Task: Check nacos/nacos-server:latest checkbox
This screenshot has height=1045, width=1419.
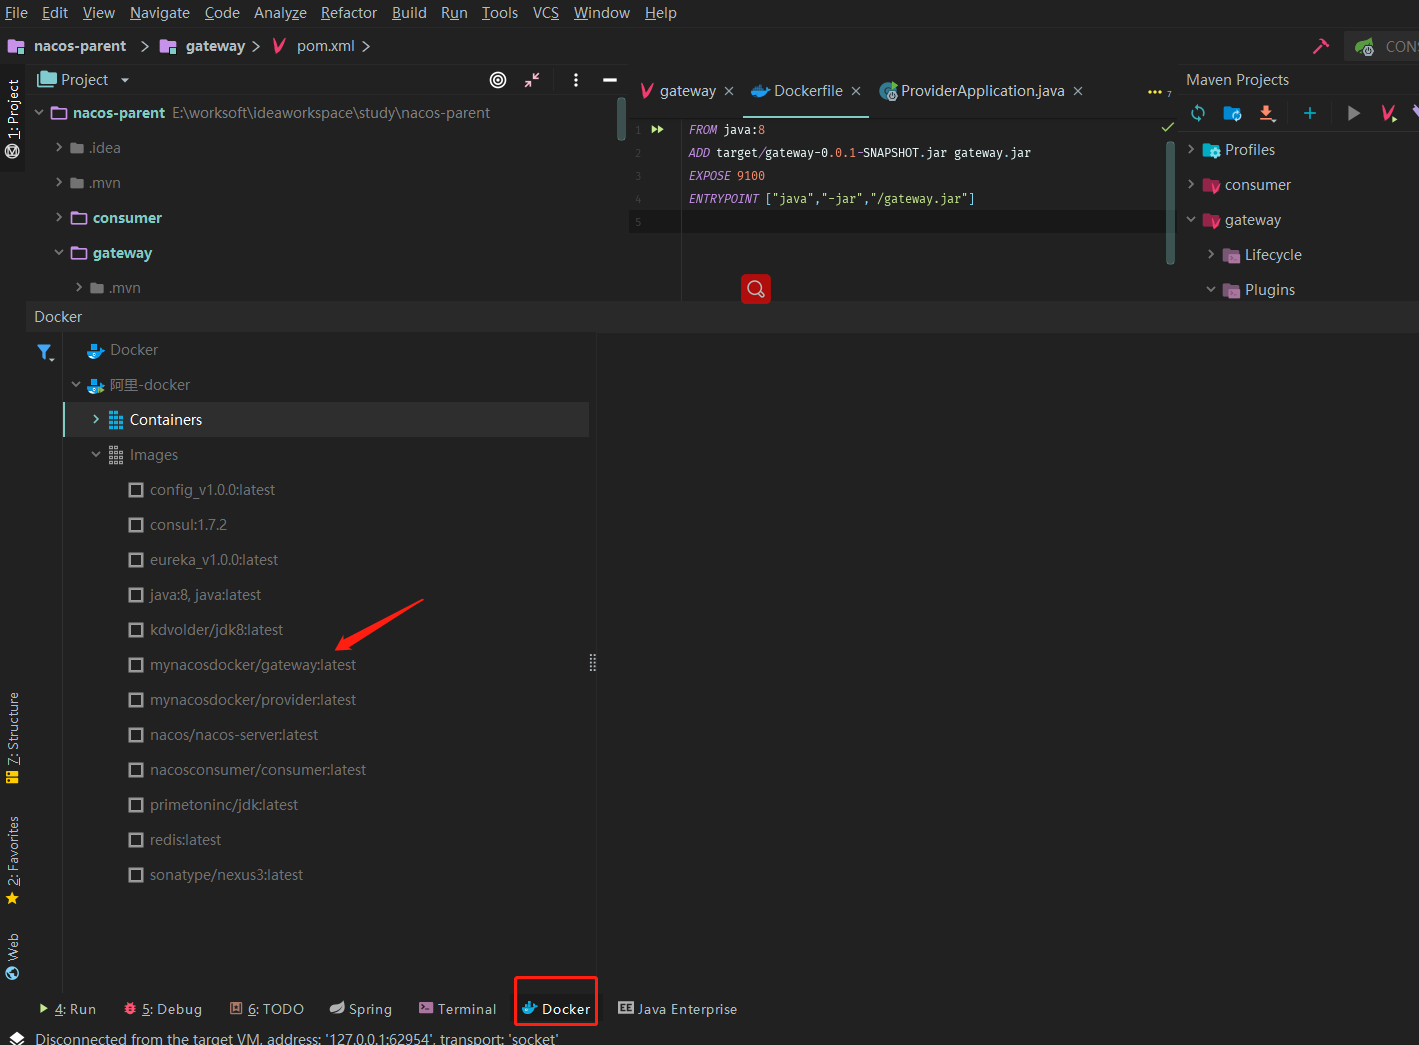Action: point(136,735)
